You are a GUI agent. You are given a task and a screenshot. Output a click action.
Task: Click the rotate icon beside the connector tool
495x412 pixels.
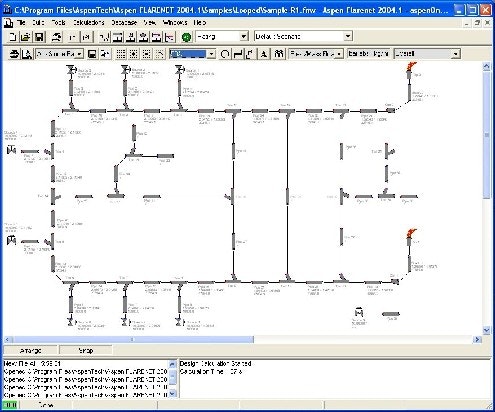tap(250, 54)
